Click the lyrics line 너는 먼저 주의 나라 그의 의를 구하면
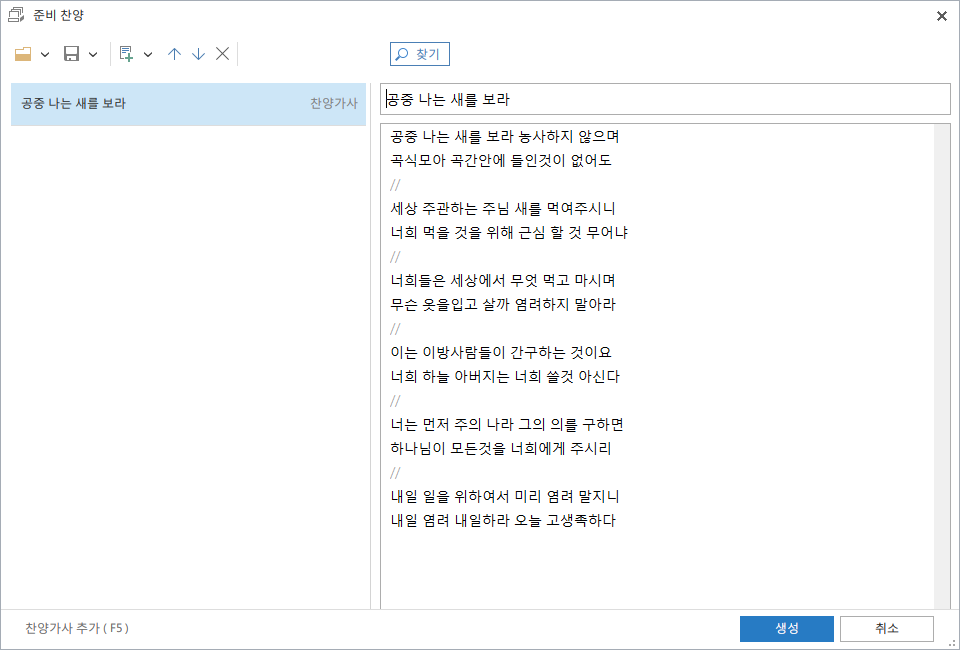The height and width of the screenshot is (650, 960). point(507,424)
